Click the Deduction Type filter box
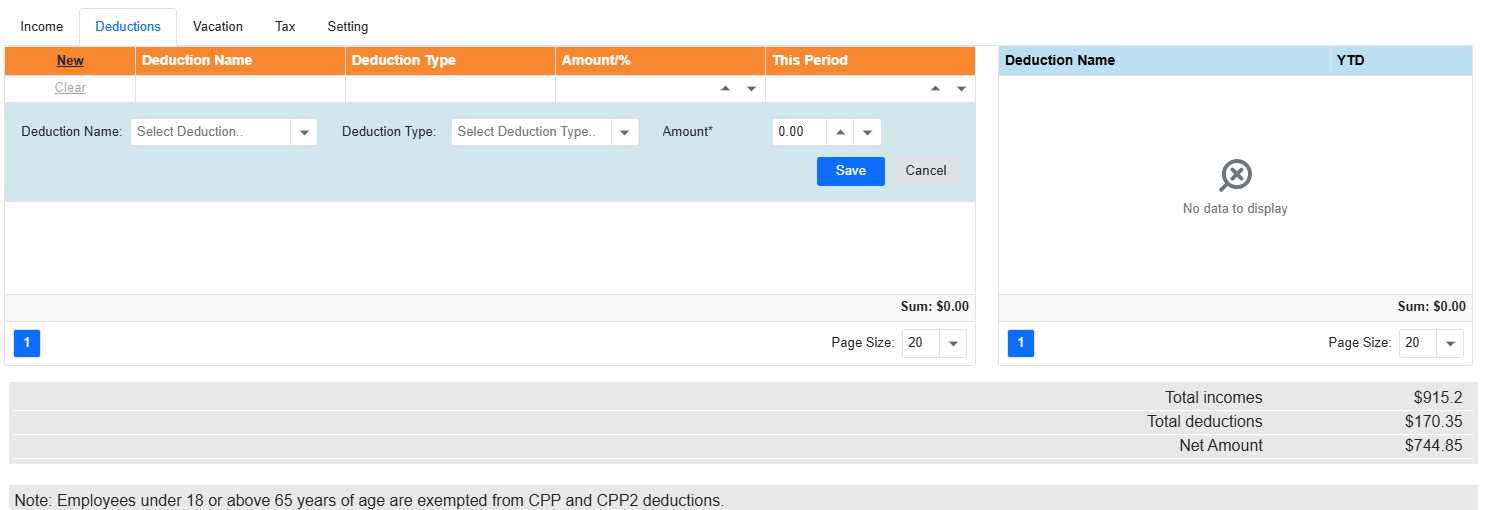1486x510 pixels. 450,88
